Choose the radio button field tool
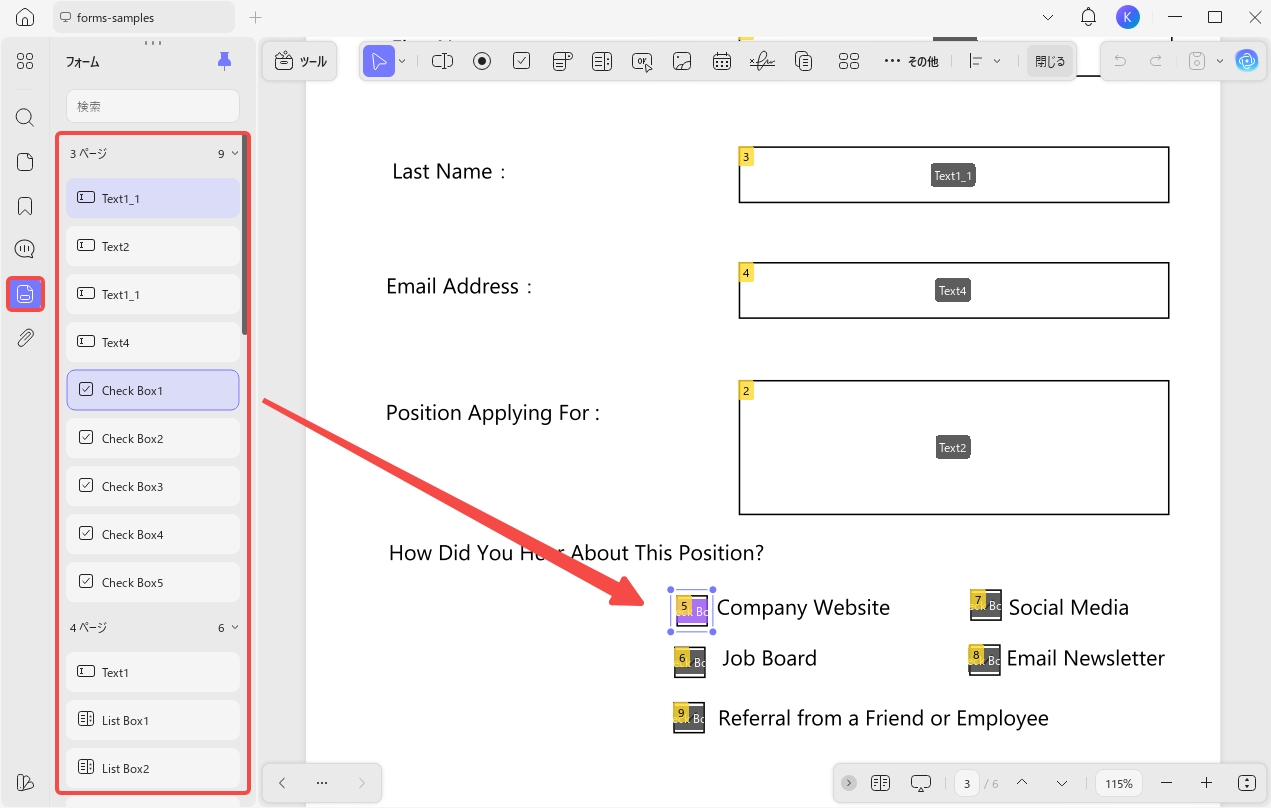 point(482,61)
